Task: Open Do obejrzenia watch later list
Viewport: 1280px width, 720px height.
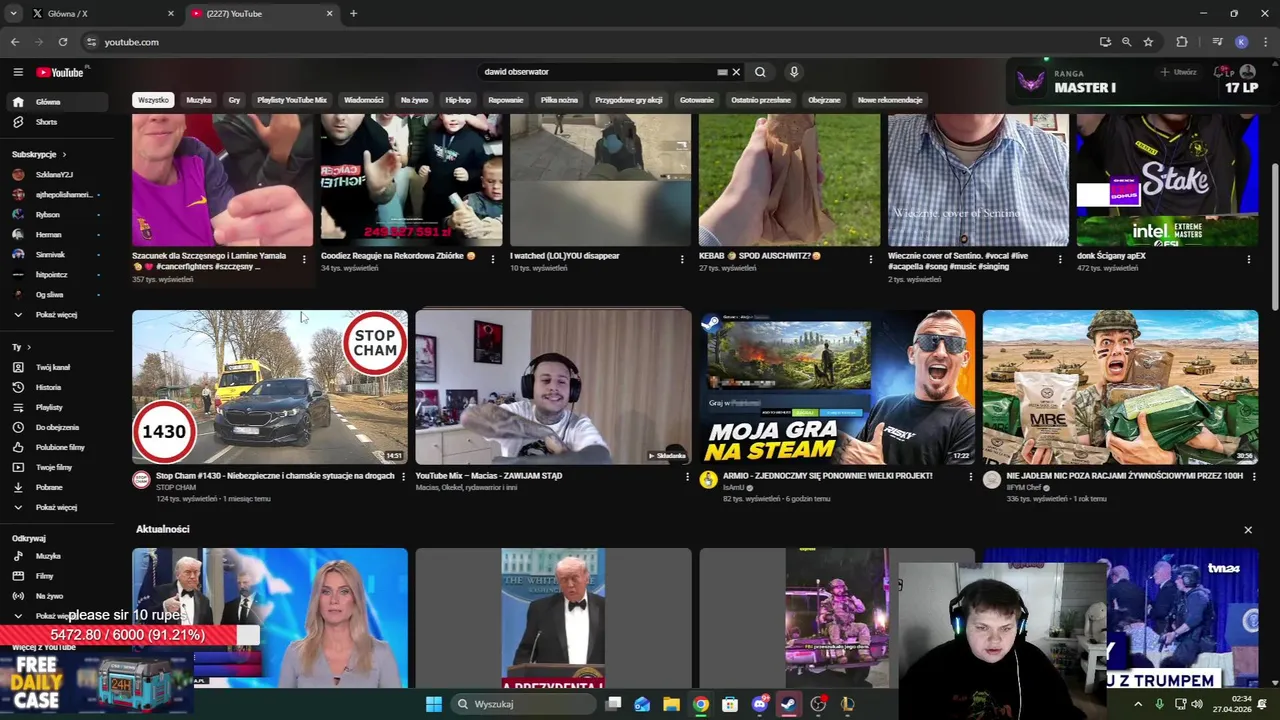Action: point(57,427)
